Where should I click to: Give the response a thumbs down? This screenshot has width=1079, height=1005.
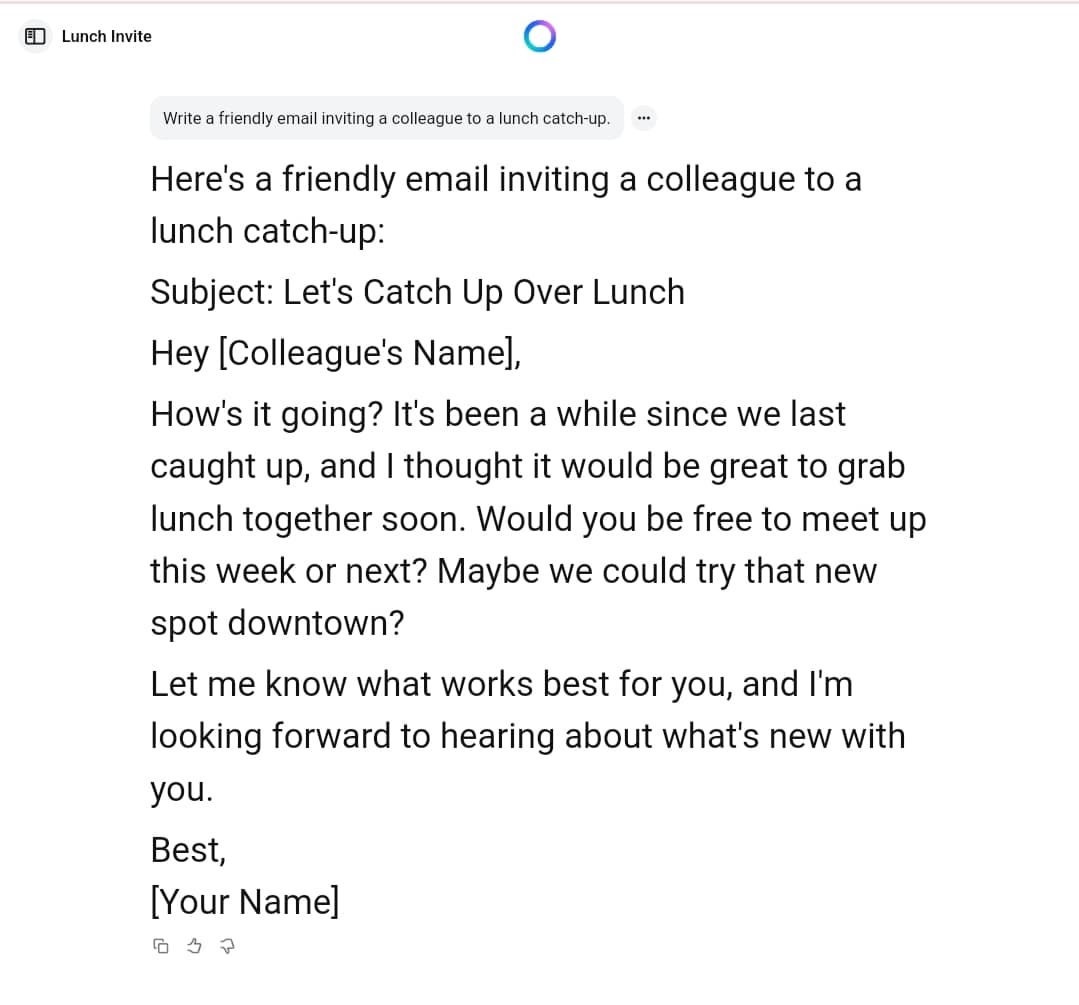pyautogui.click(x=227, y=945)
